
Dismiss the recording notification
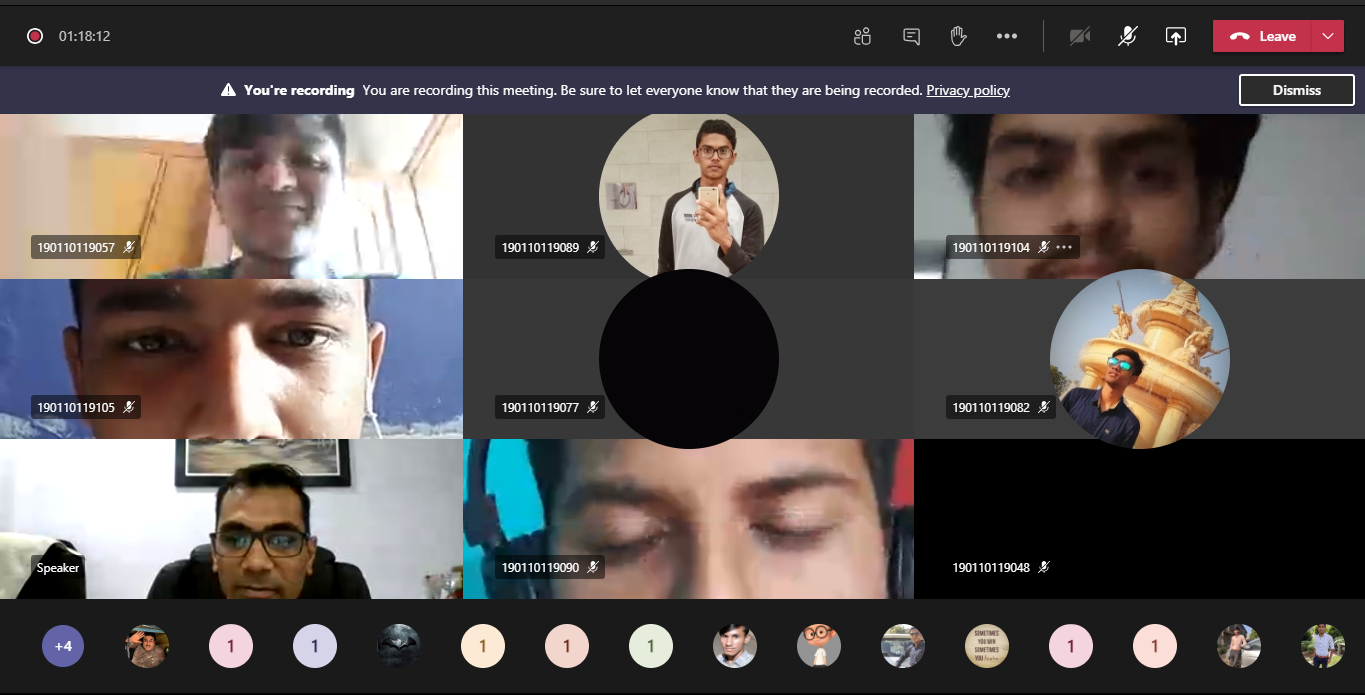pos(1296,90)
